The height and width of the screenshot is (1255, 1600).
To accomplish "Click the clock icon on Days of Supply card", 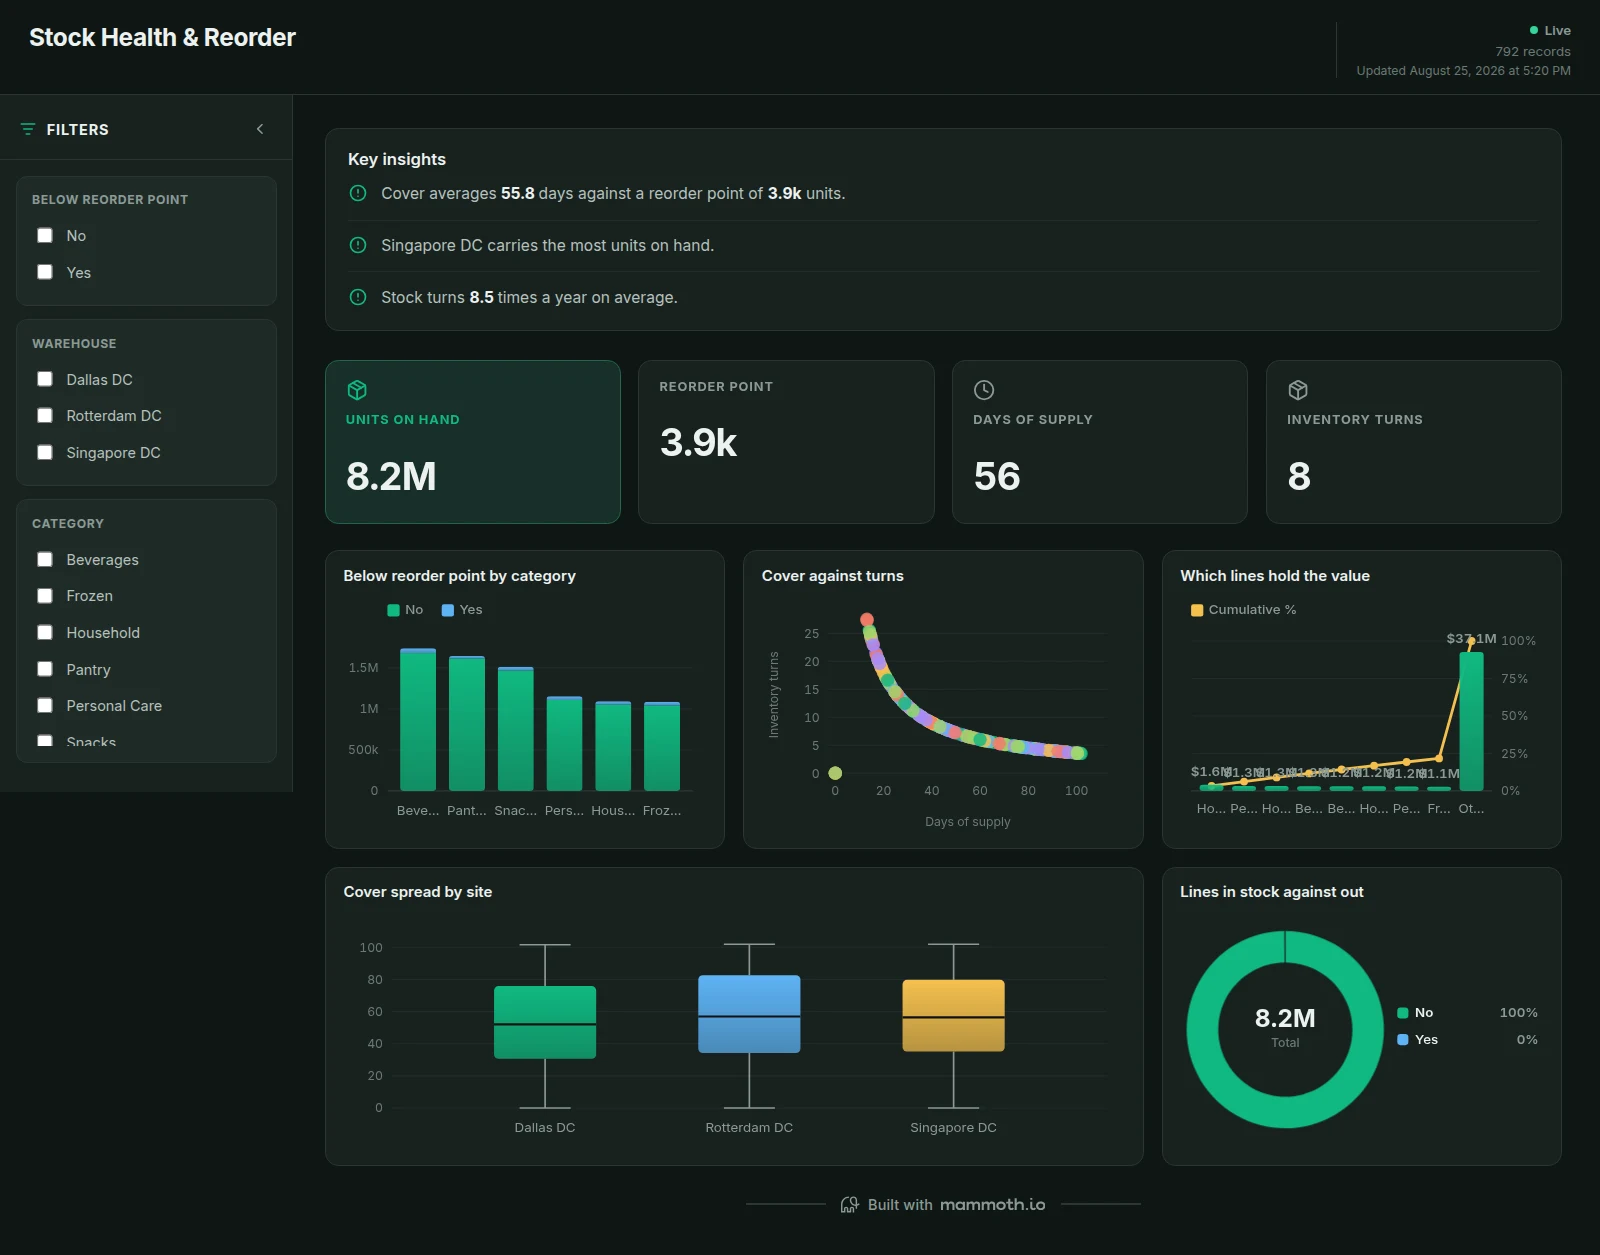I will pos(984,390).
